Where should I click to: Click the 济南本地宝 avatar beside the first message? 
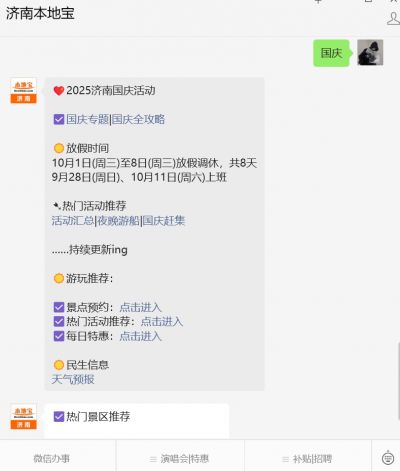(x=23, y=91)
